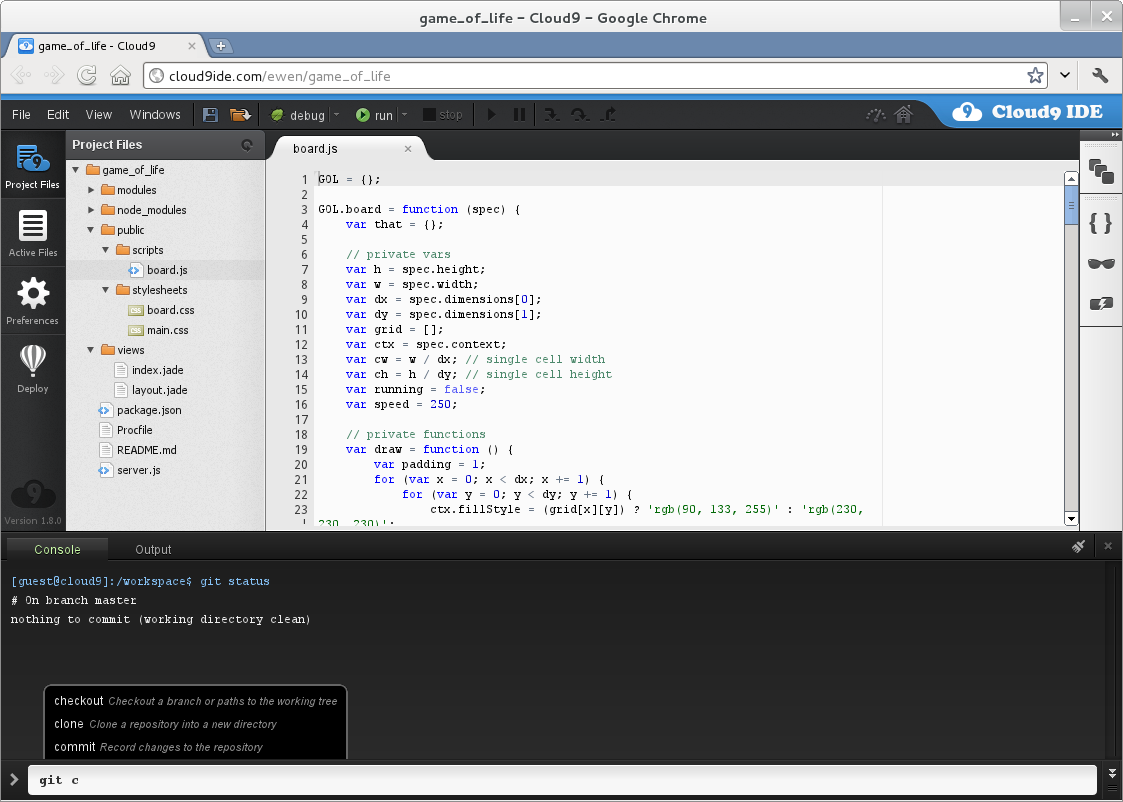
Task: Open the Preferences gear panel
Action: (x=33, y=301)
